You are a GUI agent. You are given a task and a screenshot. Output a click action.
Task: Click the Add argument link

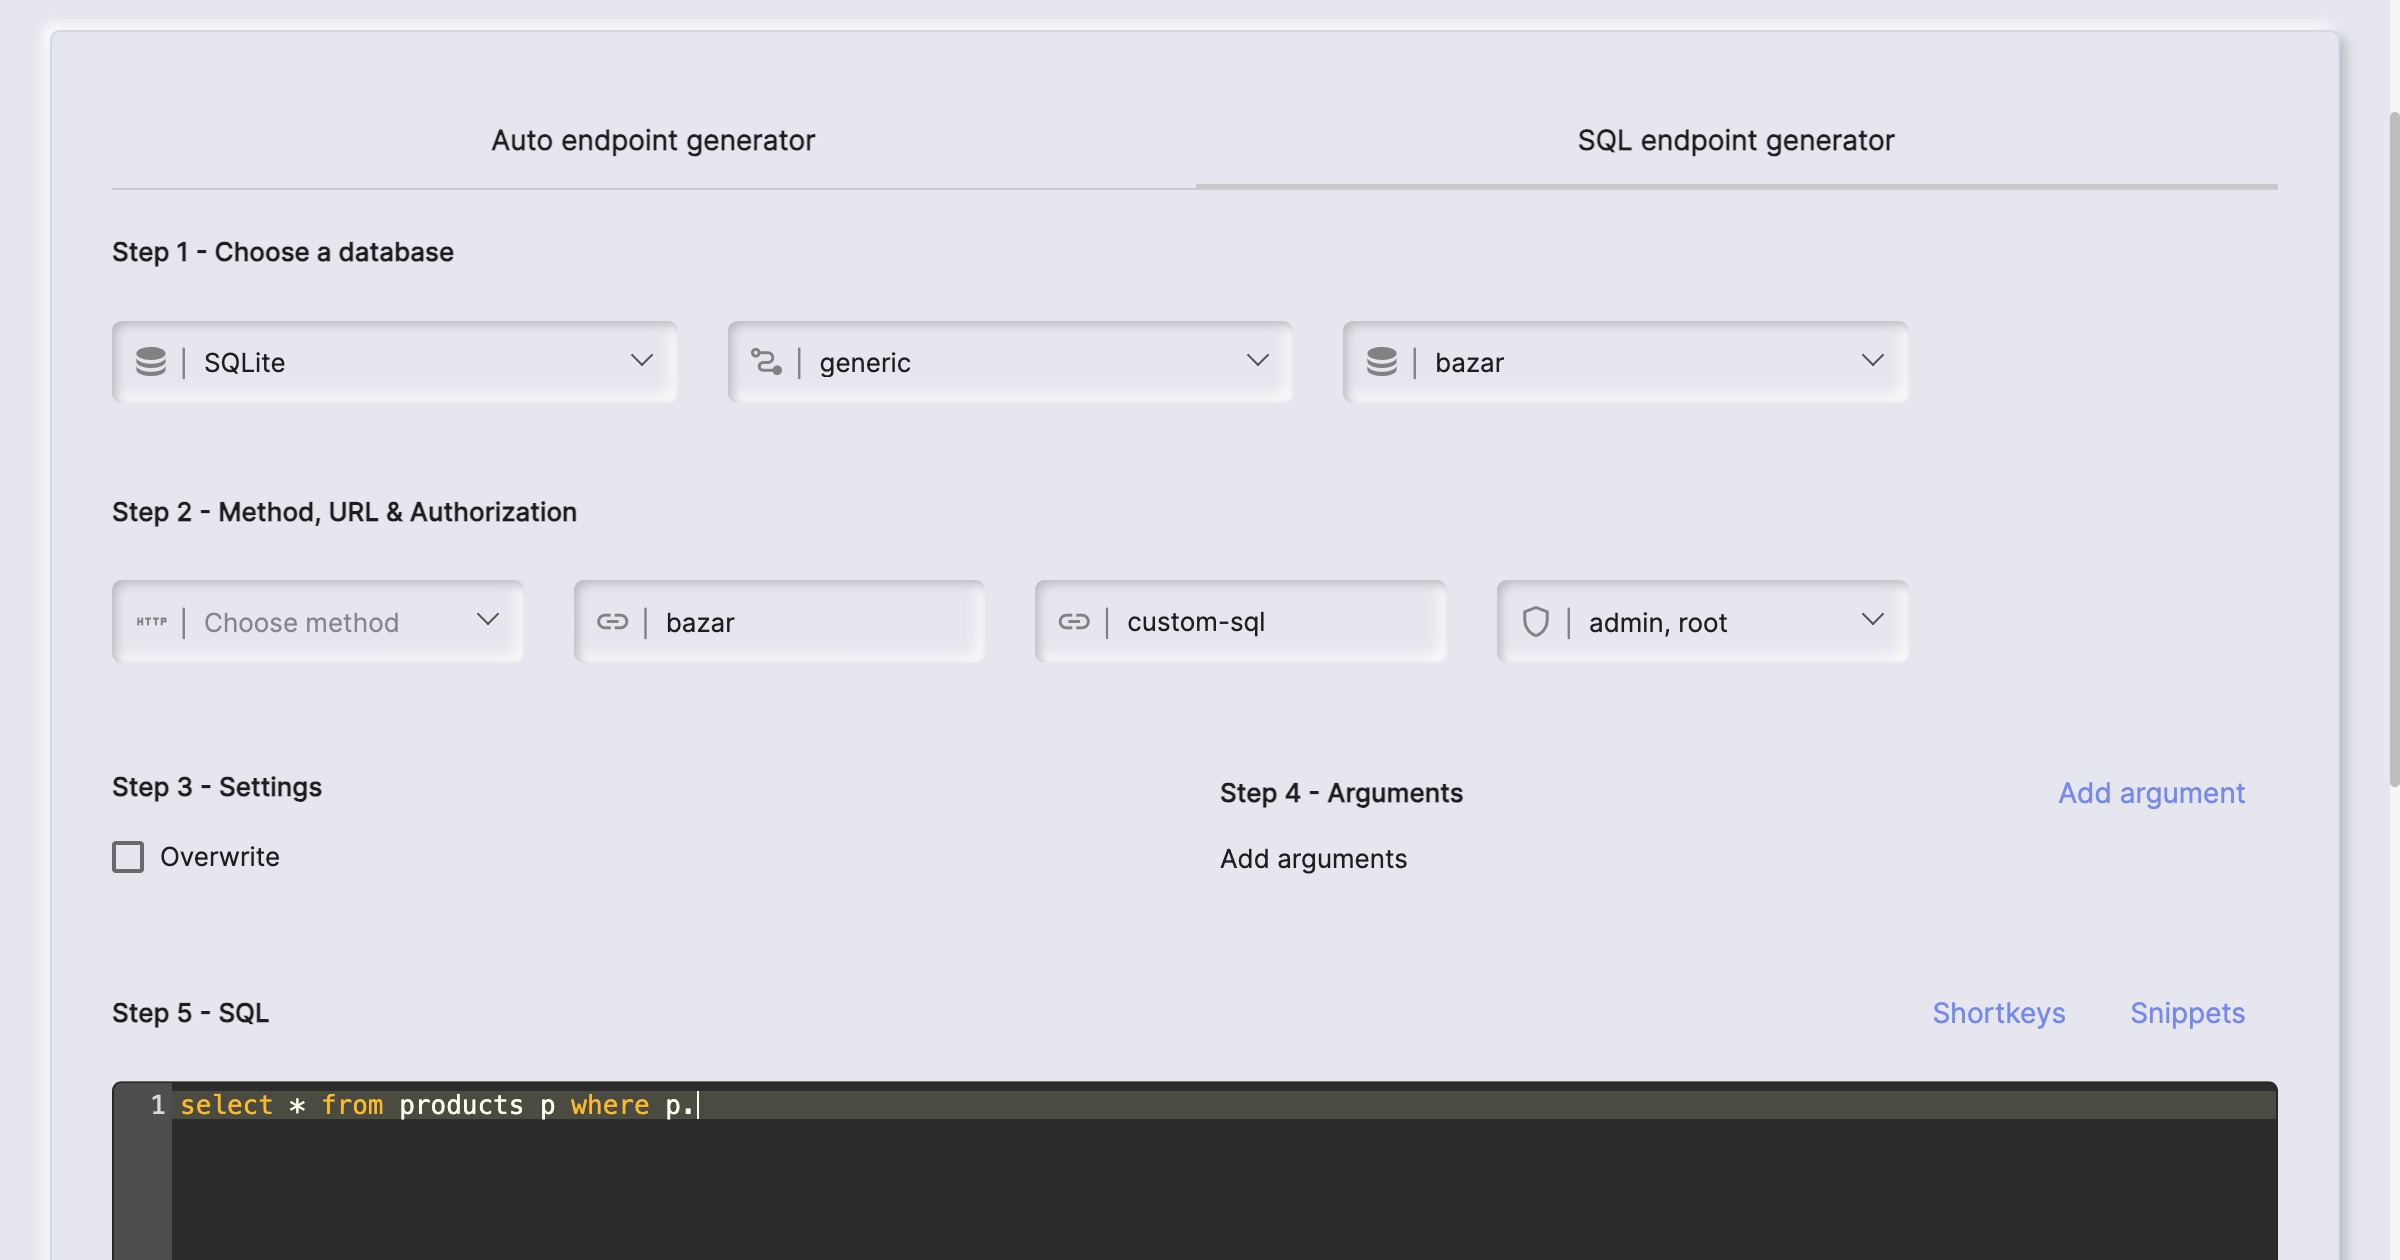pos(2151,793)
